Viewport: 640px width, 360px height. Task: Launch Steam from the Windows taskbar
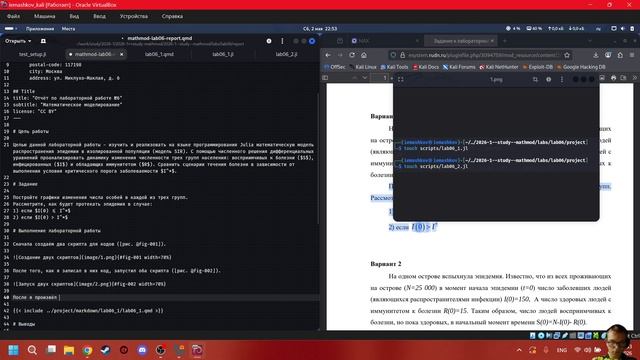click(106, 350)
